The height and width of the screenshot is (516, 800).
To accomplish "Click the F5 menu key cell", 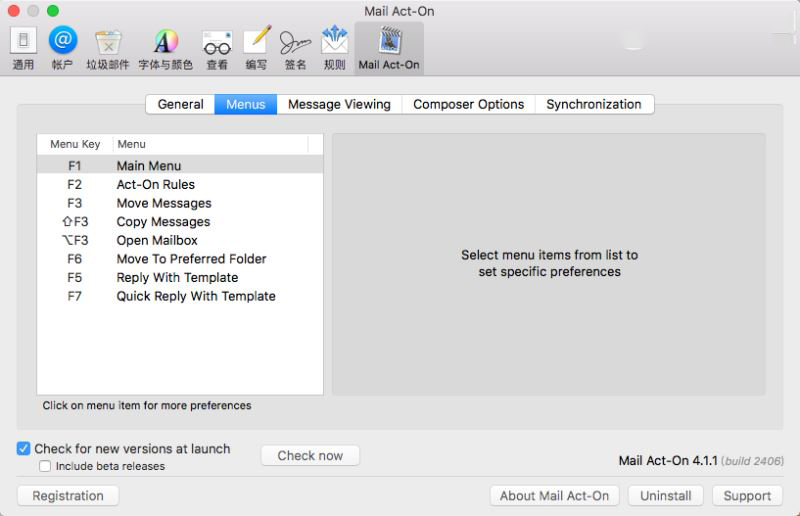I will (74, 278).
